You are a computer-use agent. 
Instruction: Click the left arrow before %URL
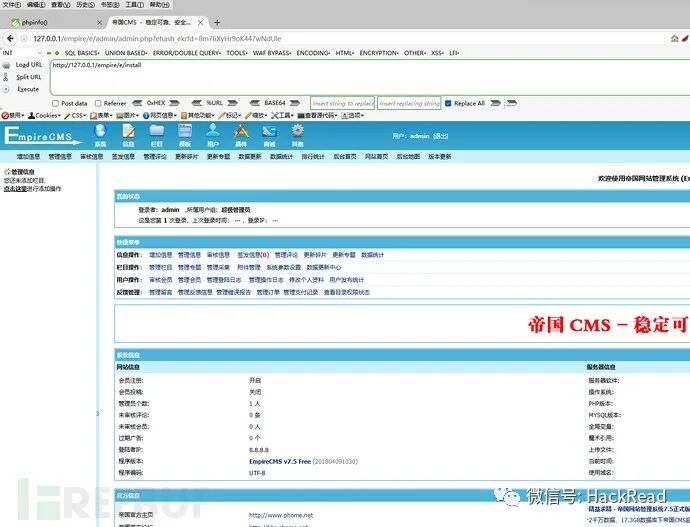(x=197, y=103)
